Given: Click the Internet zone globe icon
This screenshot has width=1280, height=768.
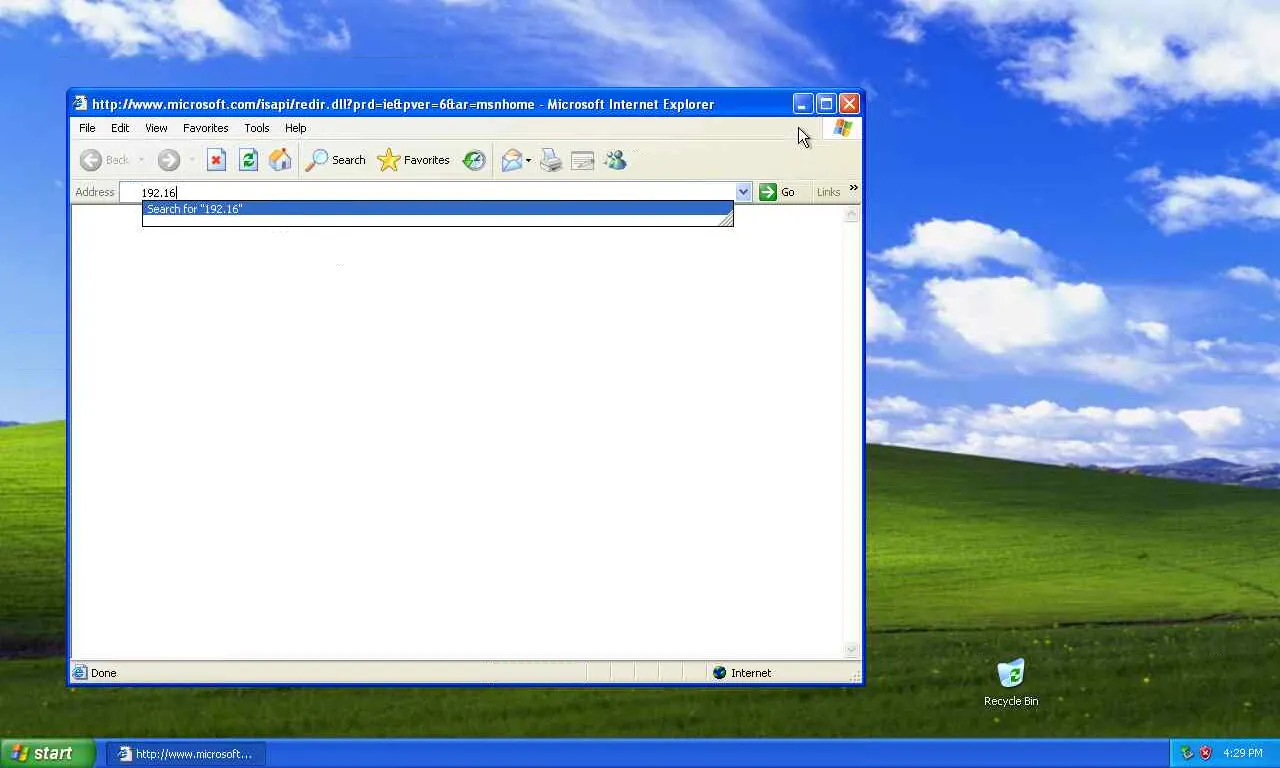Looking at the screenshot, I should coord(719,673).
